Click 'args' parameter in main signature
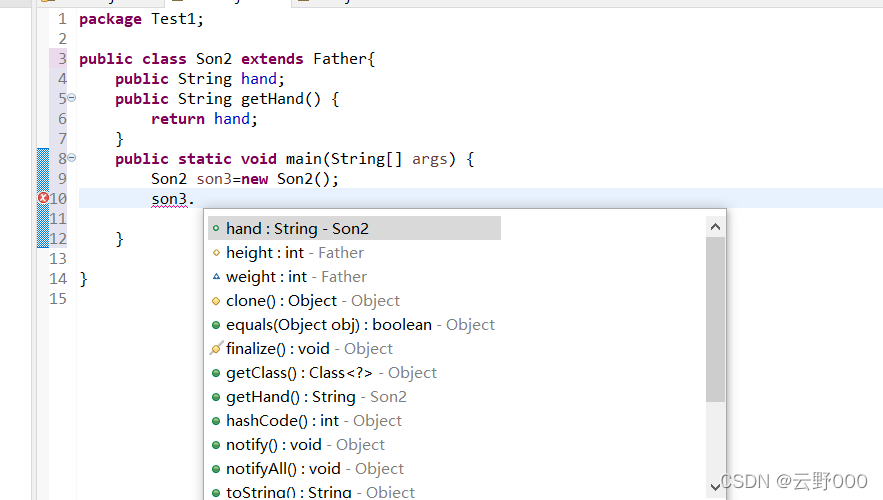883x500 pixels. click(x=430, y=159)
